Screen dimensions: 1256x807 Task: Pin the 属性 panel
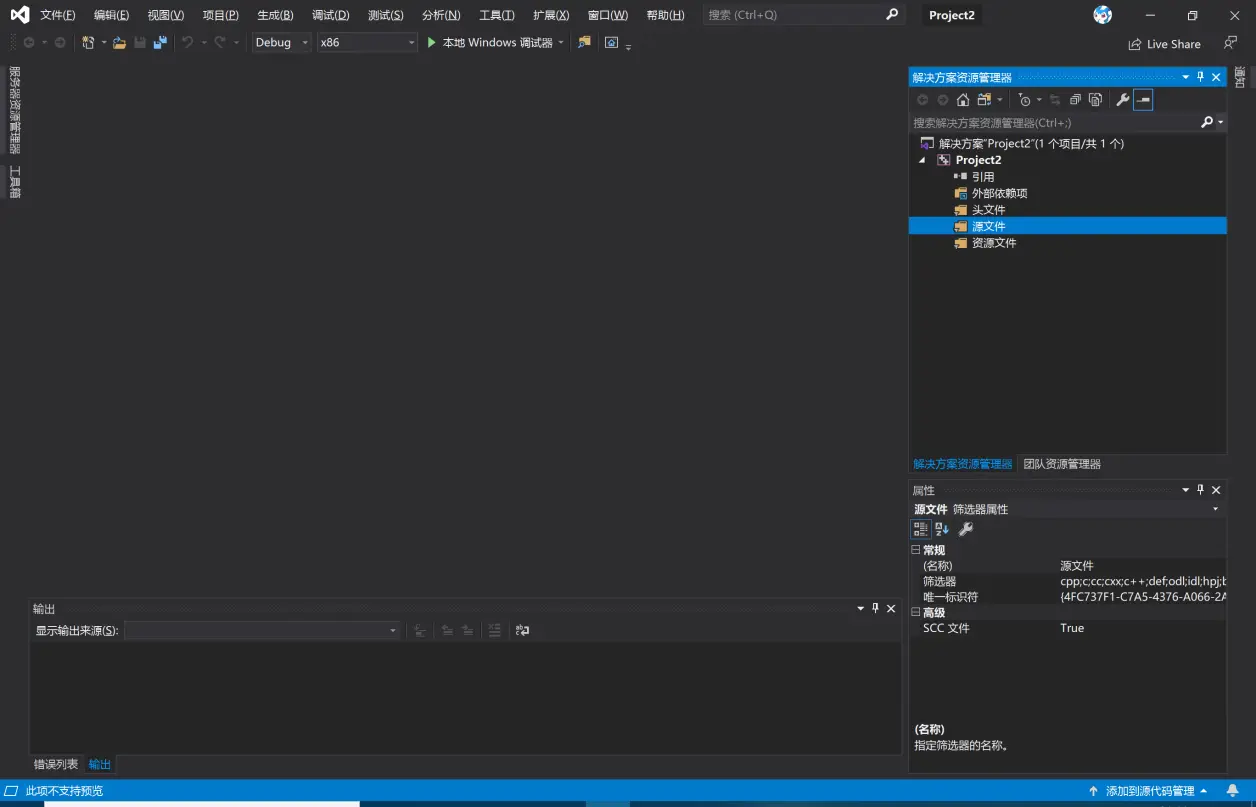(1201, 490)
